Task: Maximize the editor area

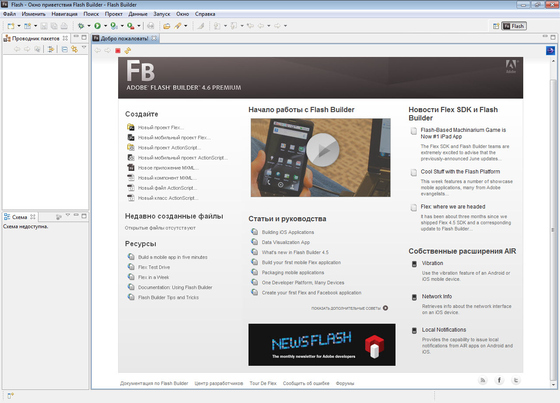Action: tap(553, 37)
